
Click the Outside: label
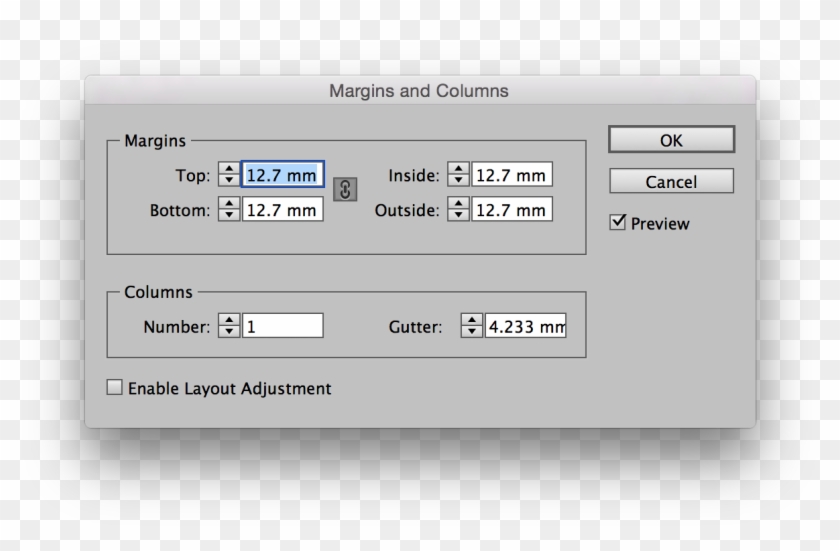(407, 210)
